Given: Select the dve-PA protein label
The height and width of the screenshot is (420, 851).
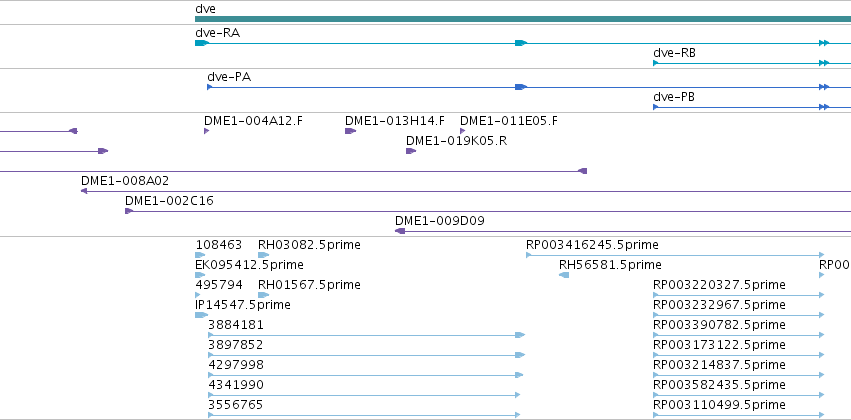Looking at the screenshot, I should (x=229, y=77).
